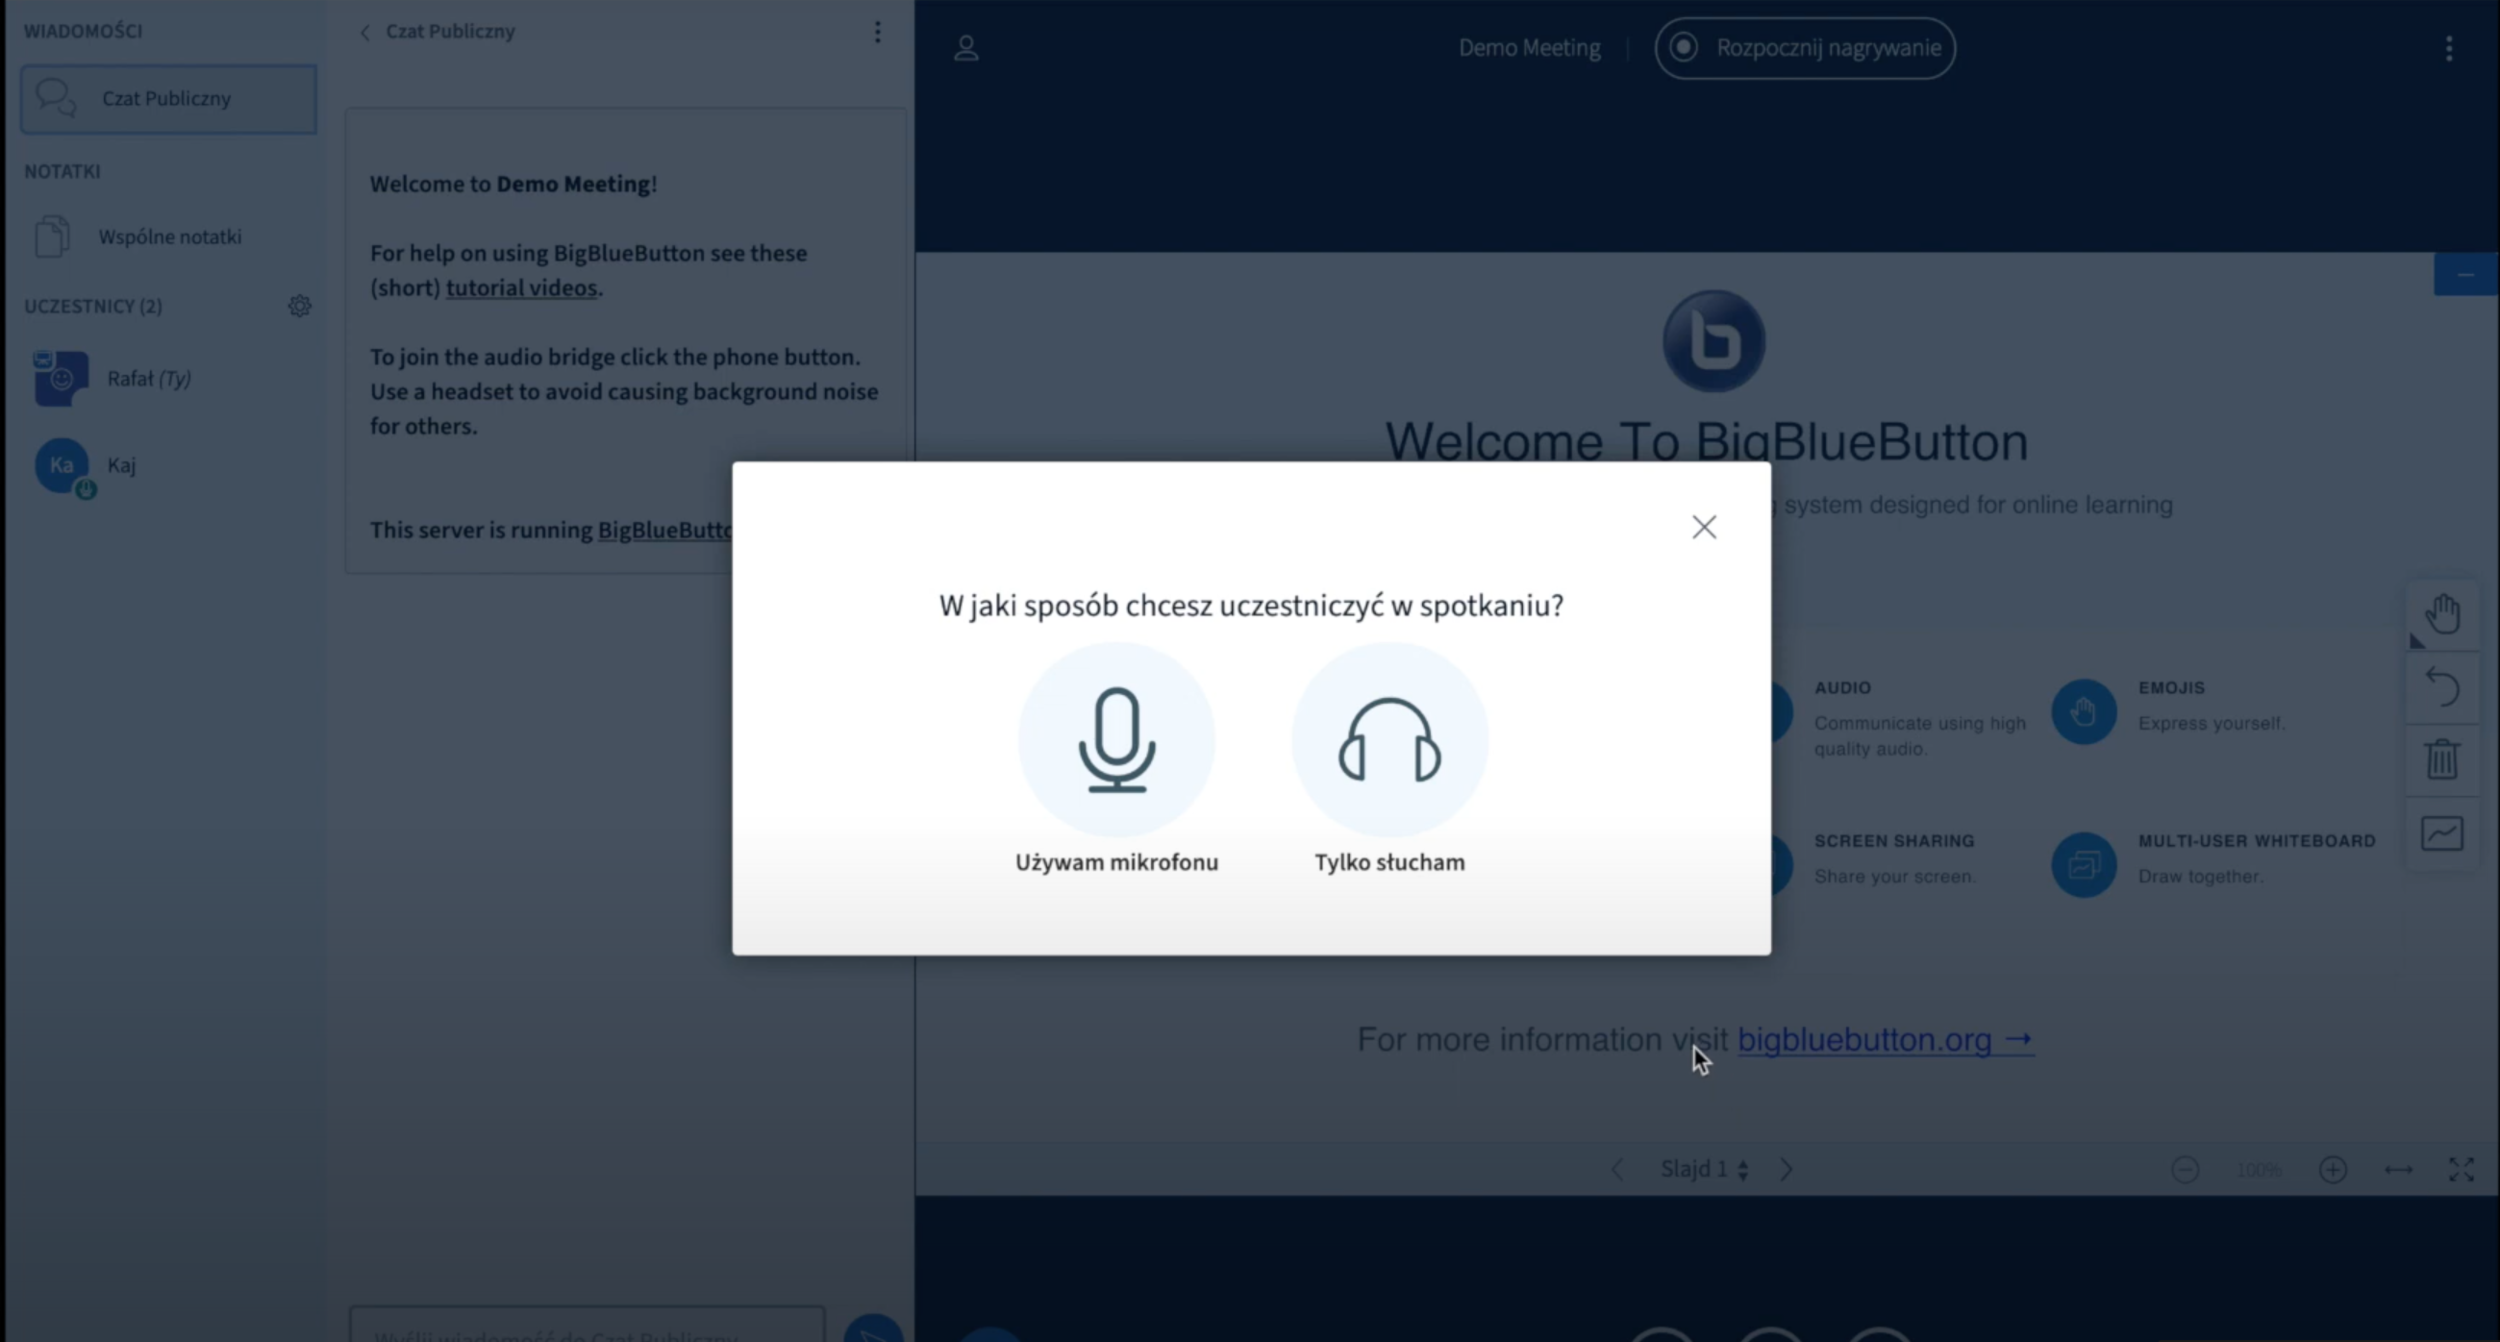The image size is (2500, 1342).
Task: Go to next slide
Action: click(1787, 1169)
